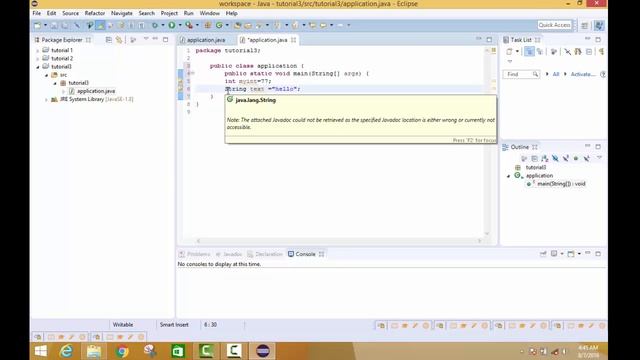Screen dimensions: 640x360
Task: Click the green Run button icon
Action: point(172,25)
